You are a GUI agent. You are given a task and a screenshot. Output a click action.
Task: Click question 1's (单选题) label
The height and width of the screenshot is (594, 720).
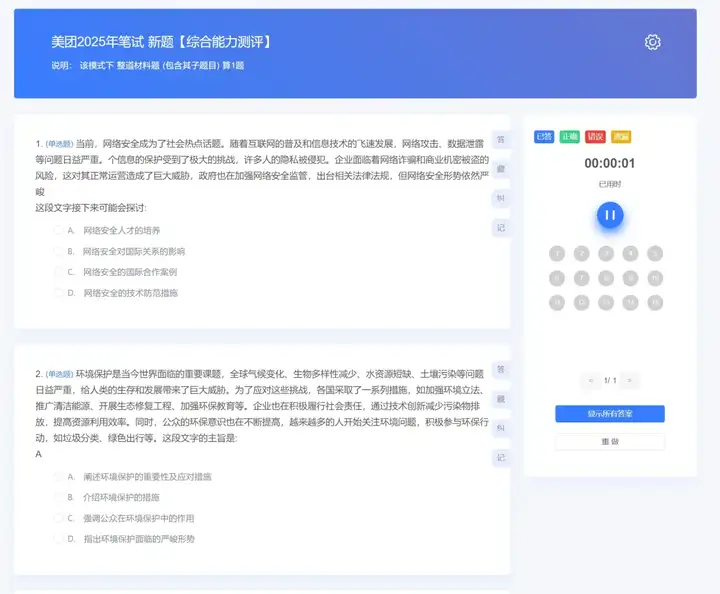tap(60, 144)
